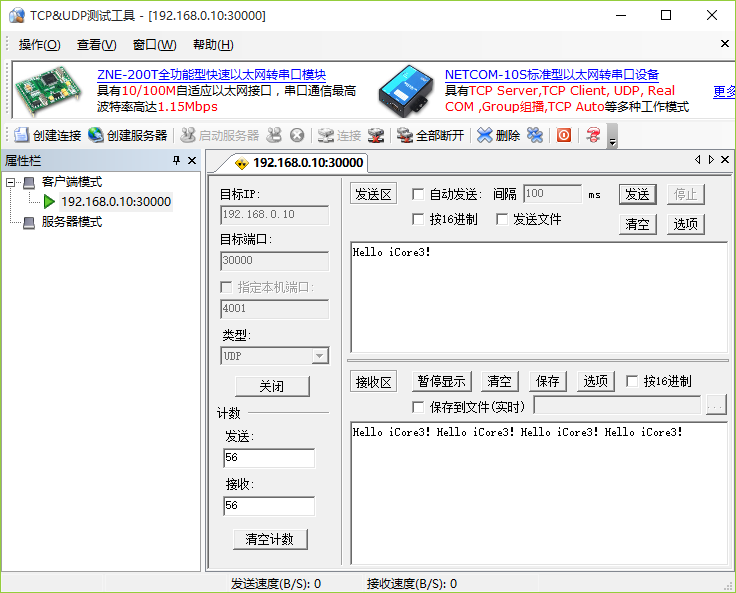Check 保存到文件(实时) save to file option
Viewport: 736px width, 593px height.
418,406
